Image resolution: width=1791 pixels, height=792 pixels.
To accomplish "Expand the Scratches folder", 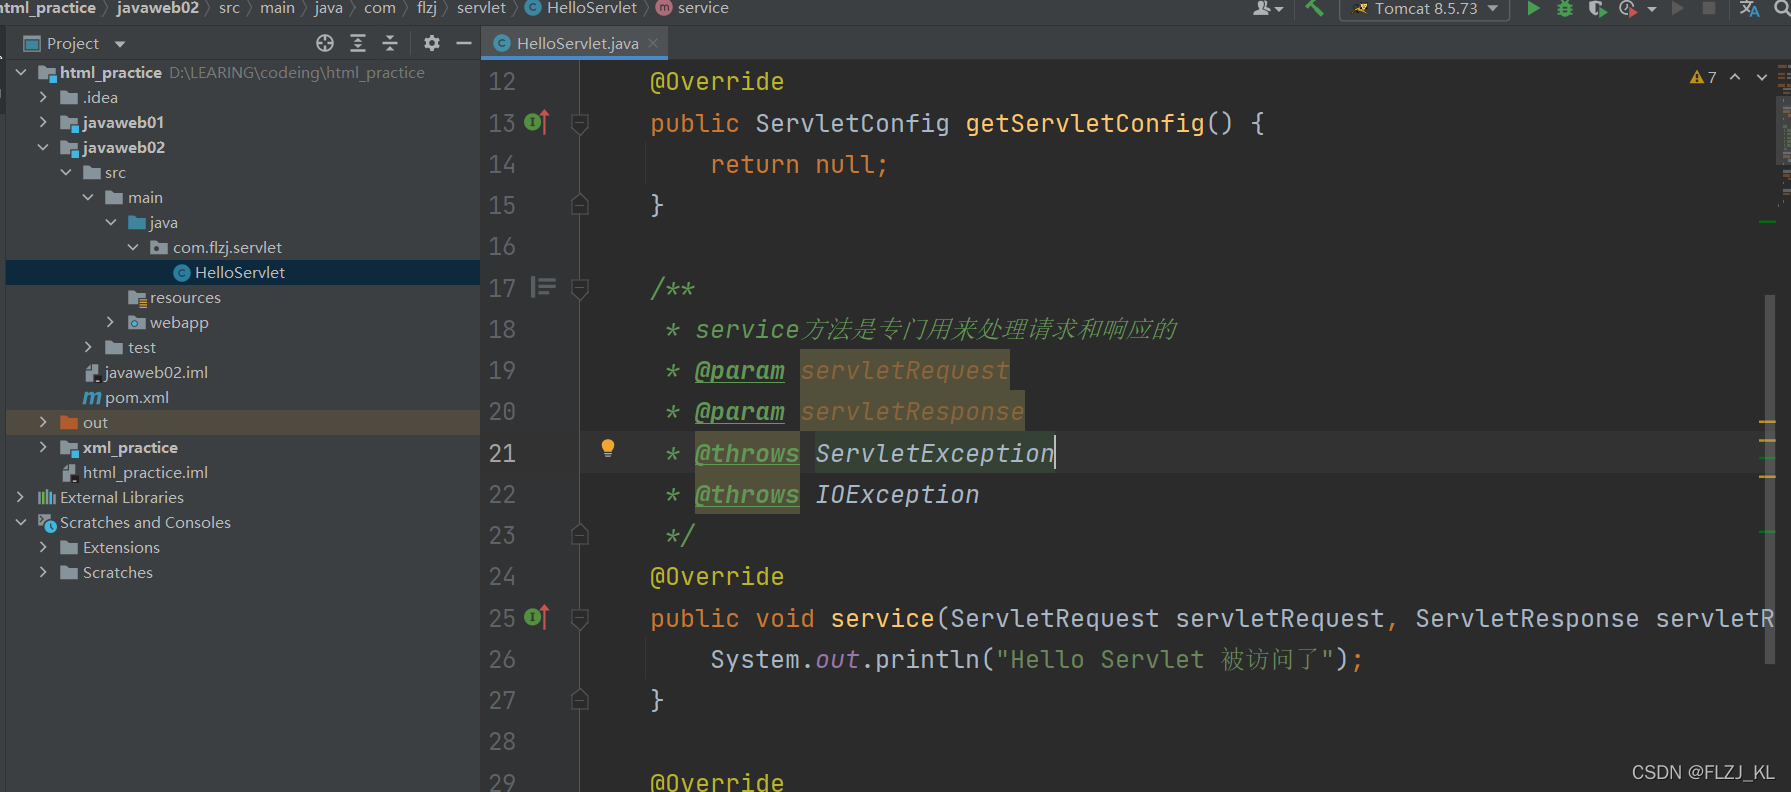I will [x=43, y=572].
